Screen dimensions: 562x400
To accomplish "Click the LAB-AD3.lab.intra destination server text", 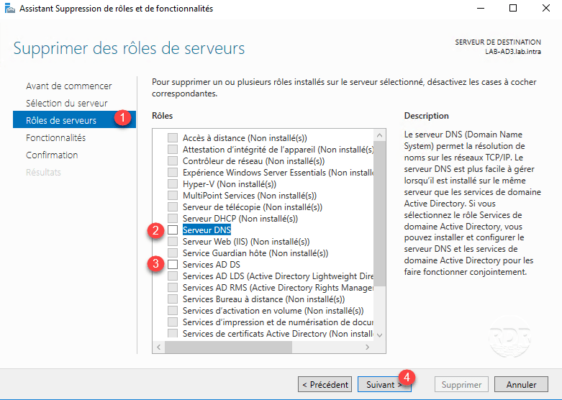I will pos(513,52).
